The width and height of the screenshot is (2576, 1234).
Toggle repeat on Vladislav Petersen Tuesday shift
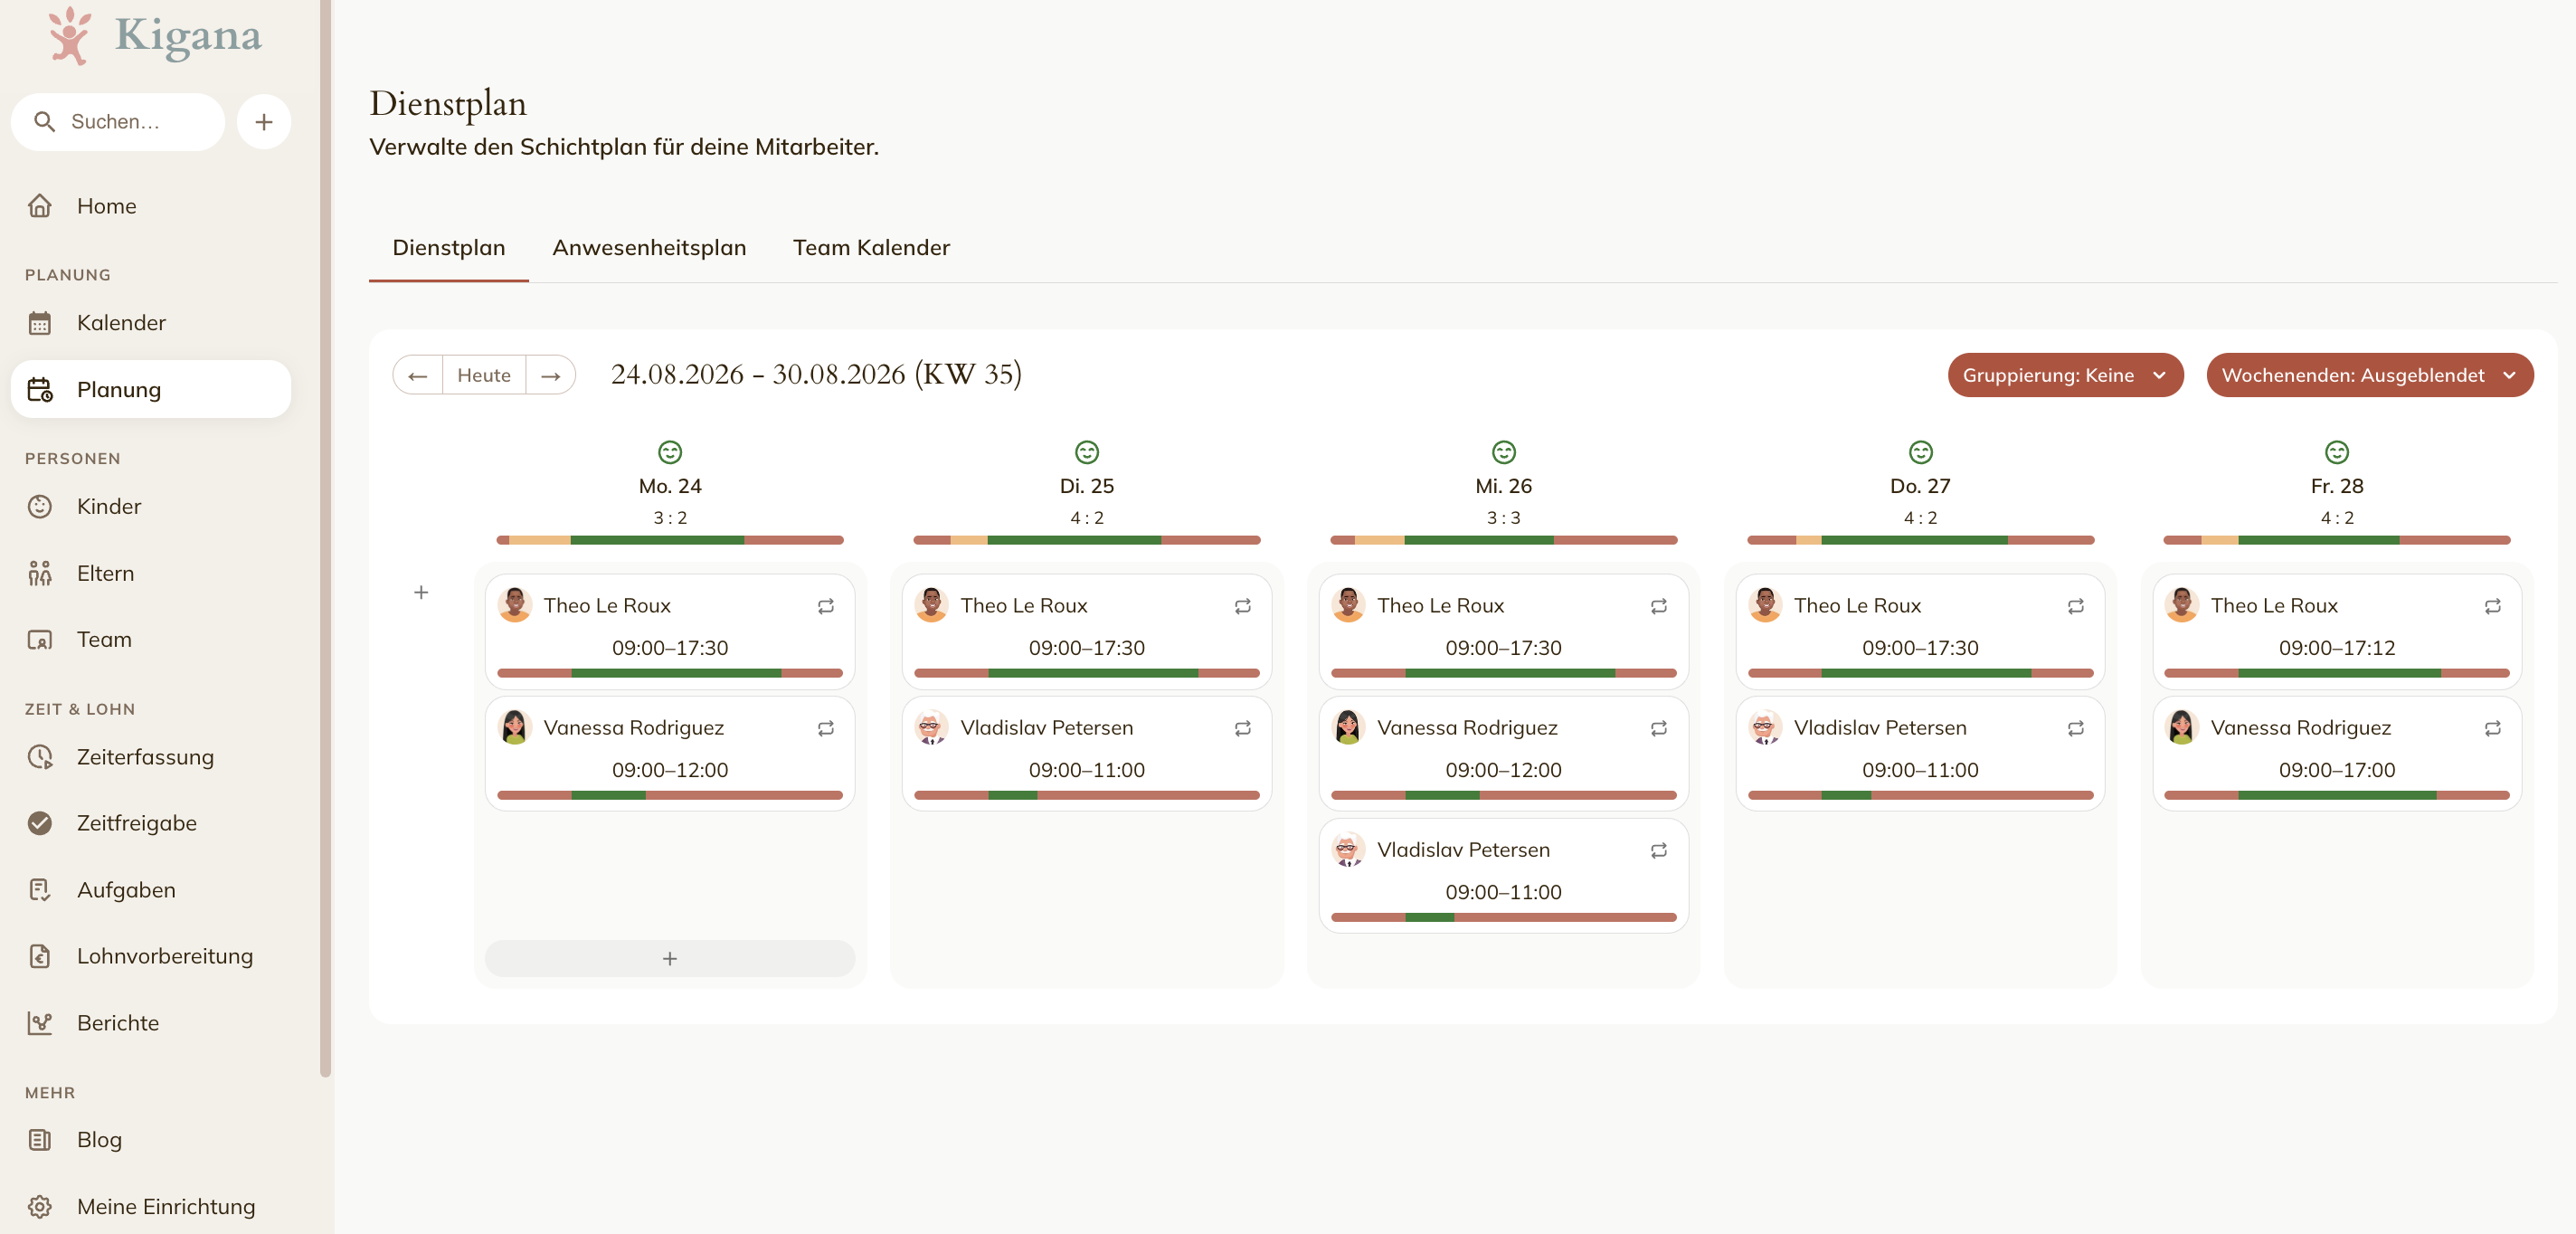(x=1242, y=728)
